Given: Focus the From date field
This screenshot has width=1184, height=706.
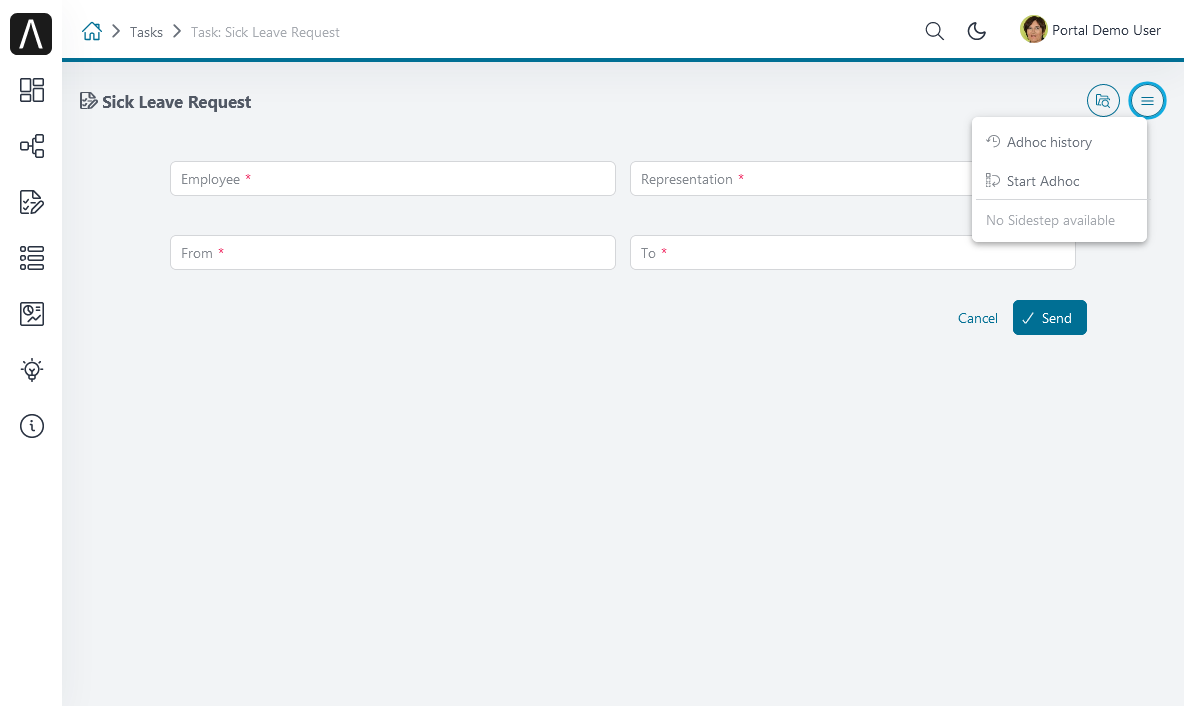Looking at the screenshot, I should [393, 253].
